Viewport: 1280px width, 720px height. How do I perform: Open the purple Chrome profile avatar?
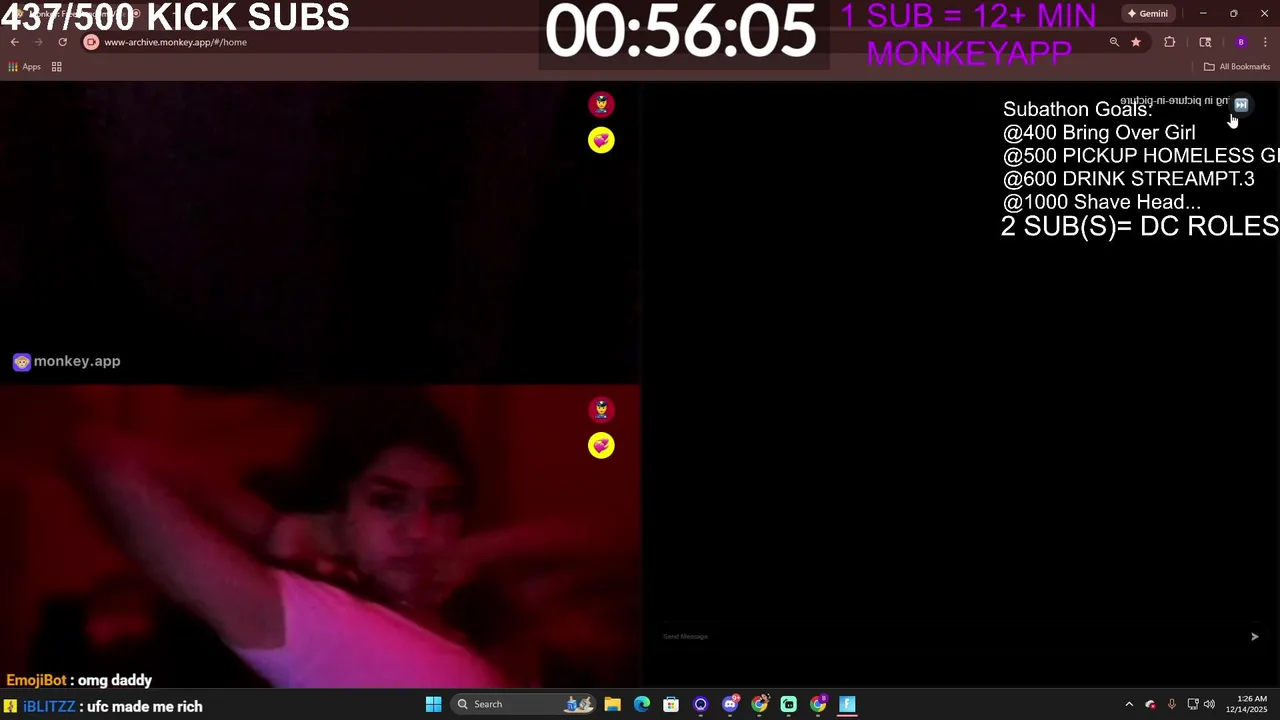pyautogui.click(x=1241, y=42)
